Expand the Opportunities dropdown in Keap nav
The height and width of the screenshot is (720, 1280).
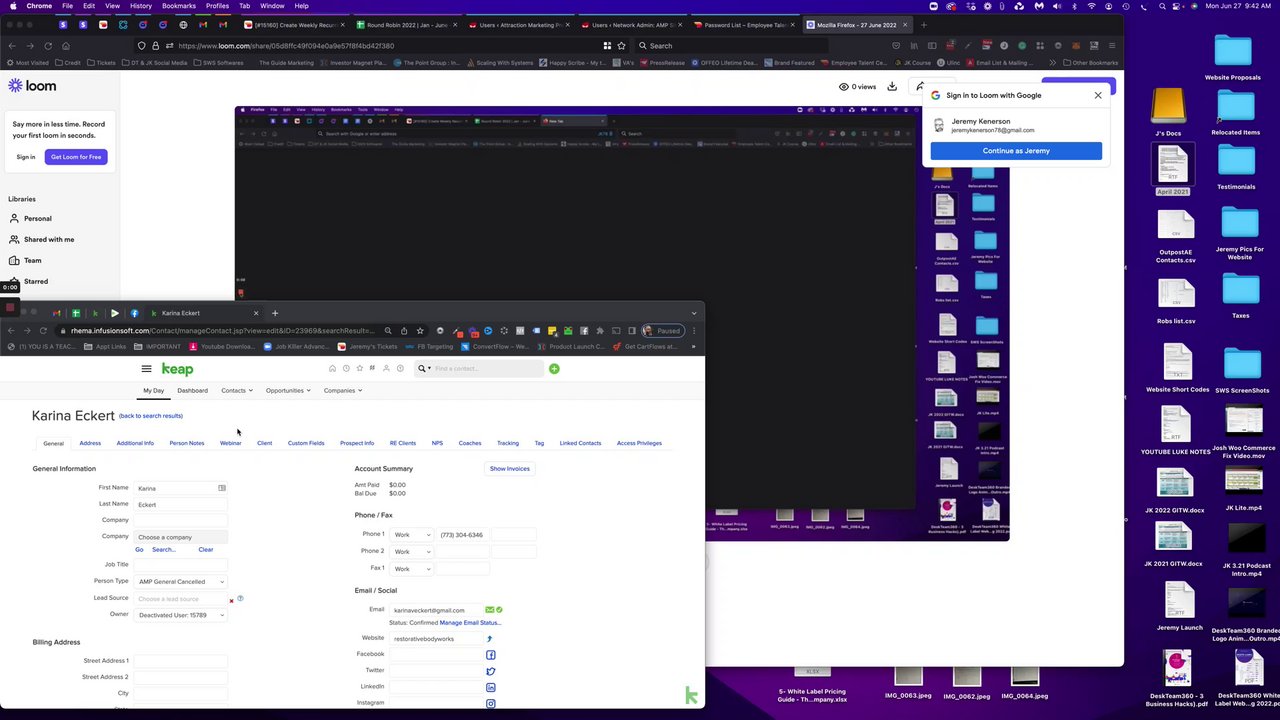coord(288,391)
